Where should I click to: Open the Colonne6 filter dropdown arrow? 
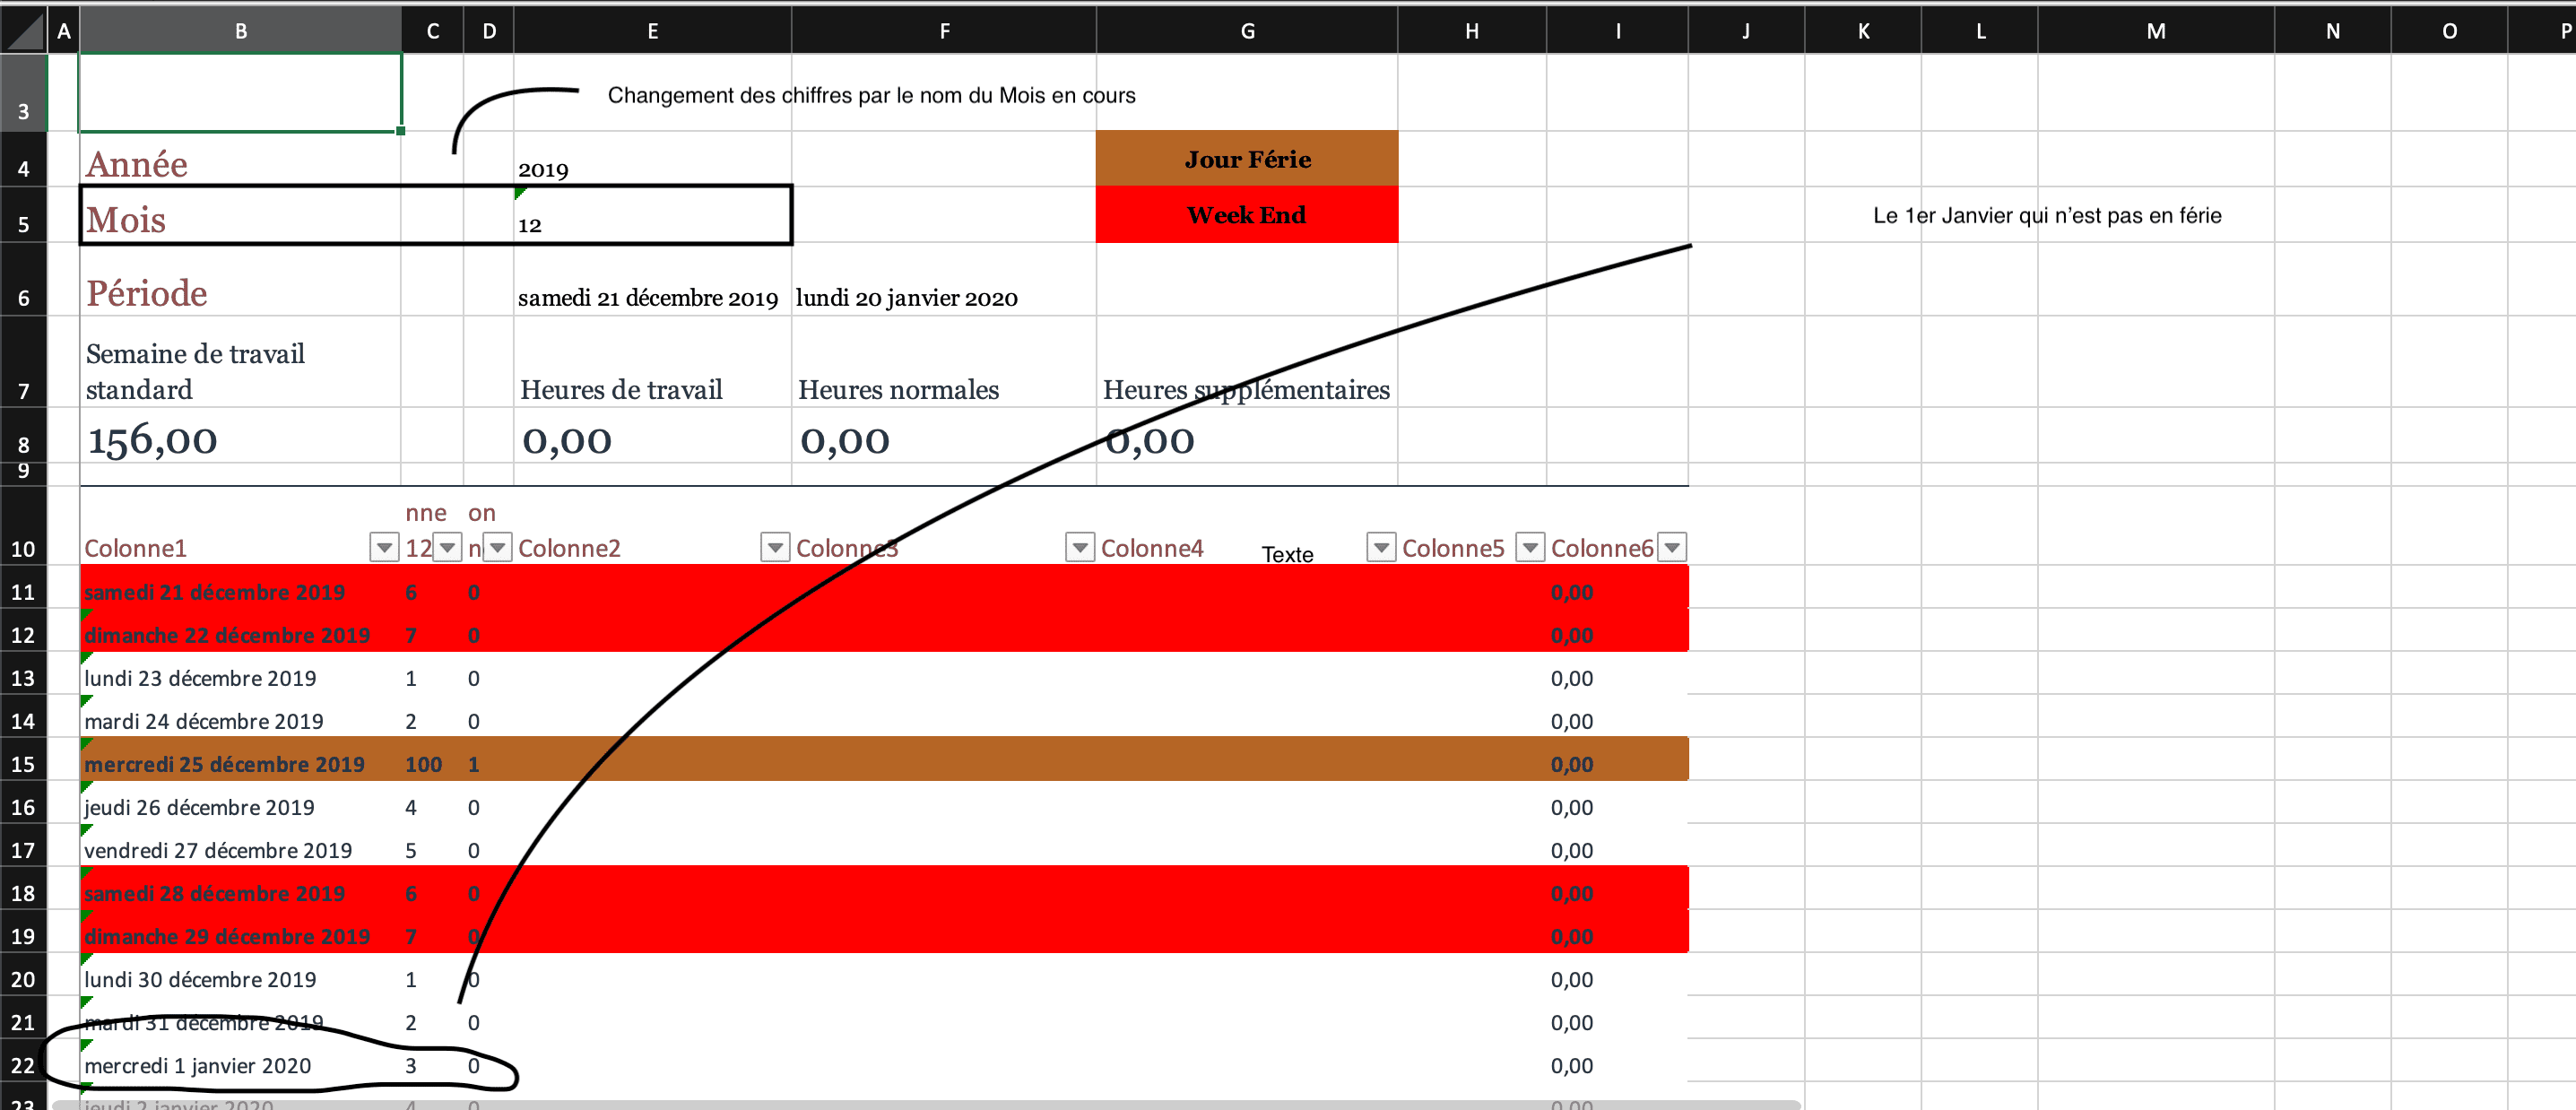pos(1671,547)
